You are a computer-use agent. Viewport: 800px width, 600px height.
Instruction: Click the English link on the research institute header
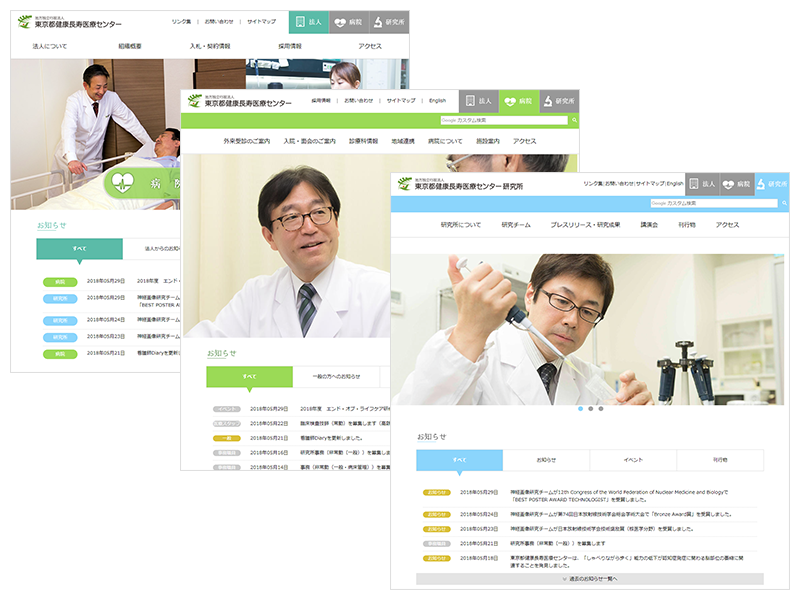(675, 184)
